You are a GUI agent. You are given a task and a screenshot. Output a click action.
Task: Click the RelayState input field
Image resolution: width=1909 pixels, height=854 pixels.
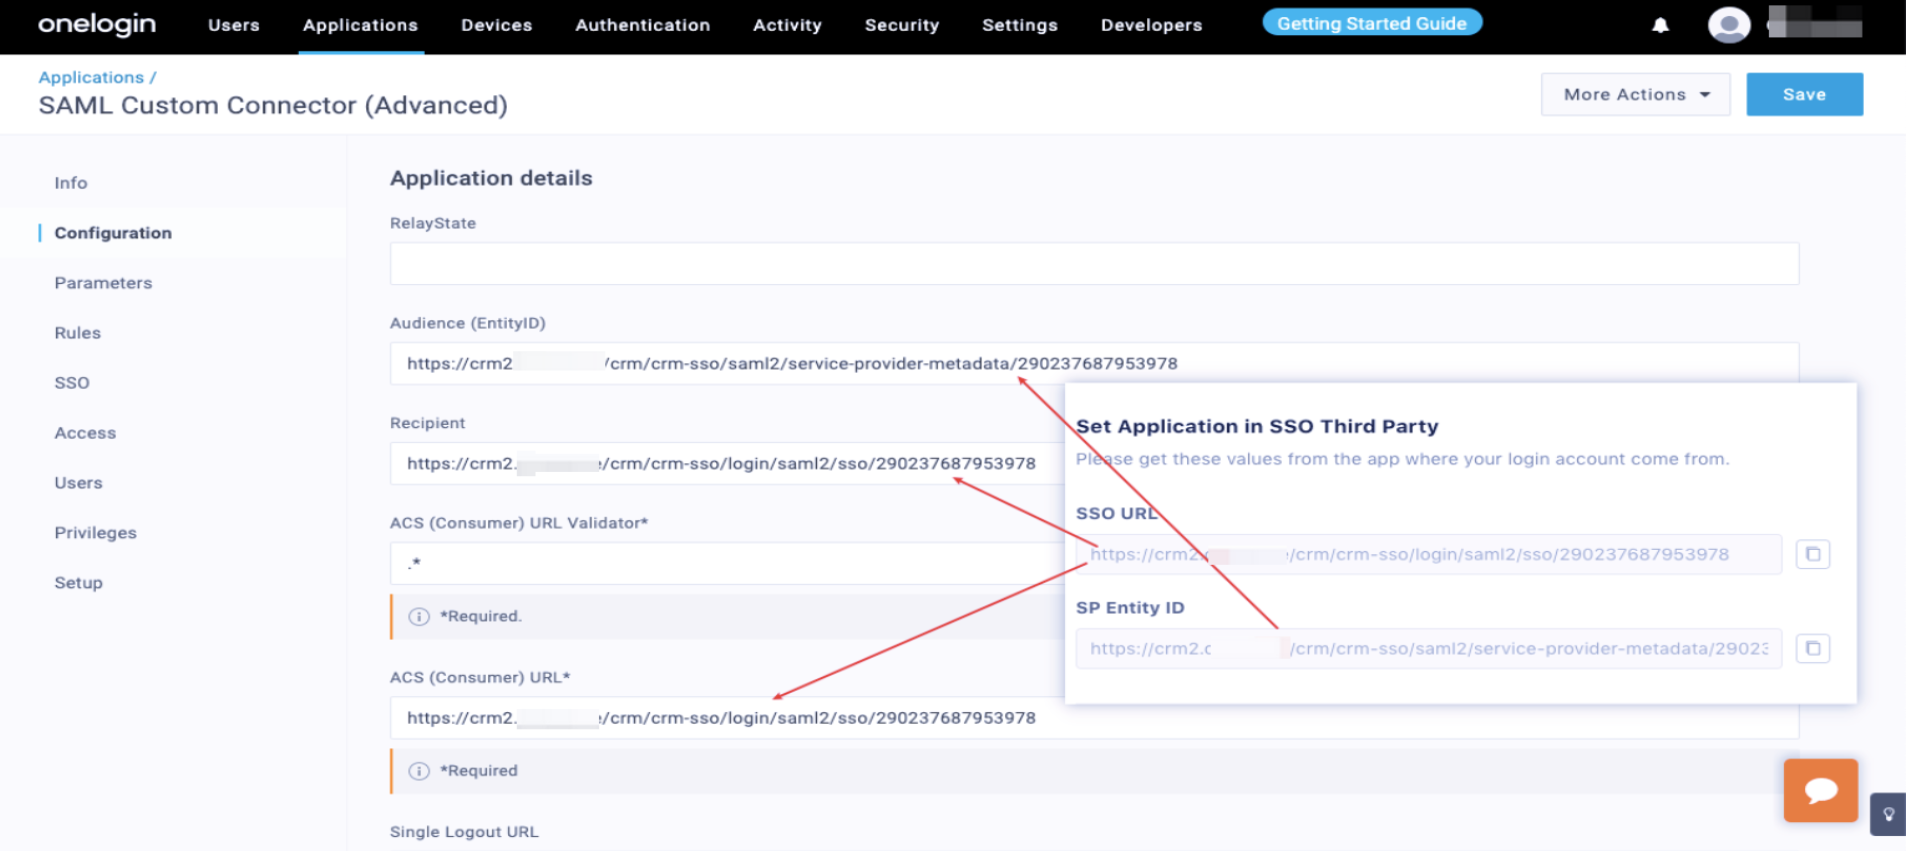[x=1093, y=264]
